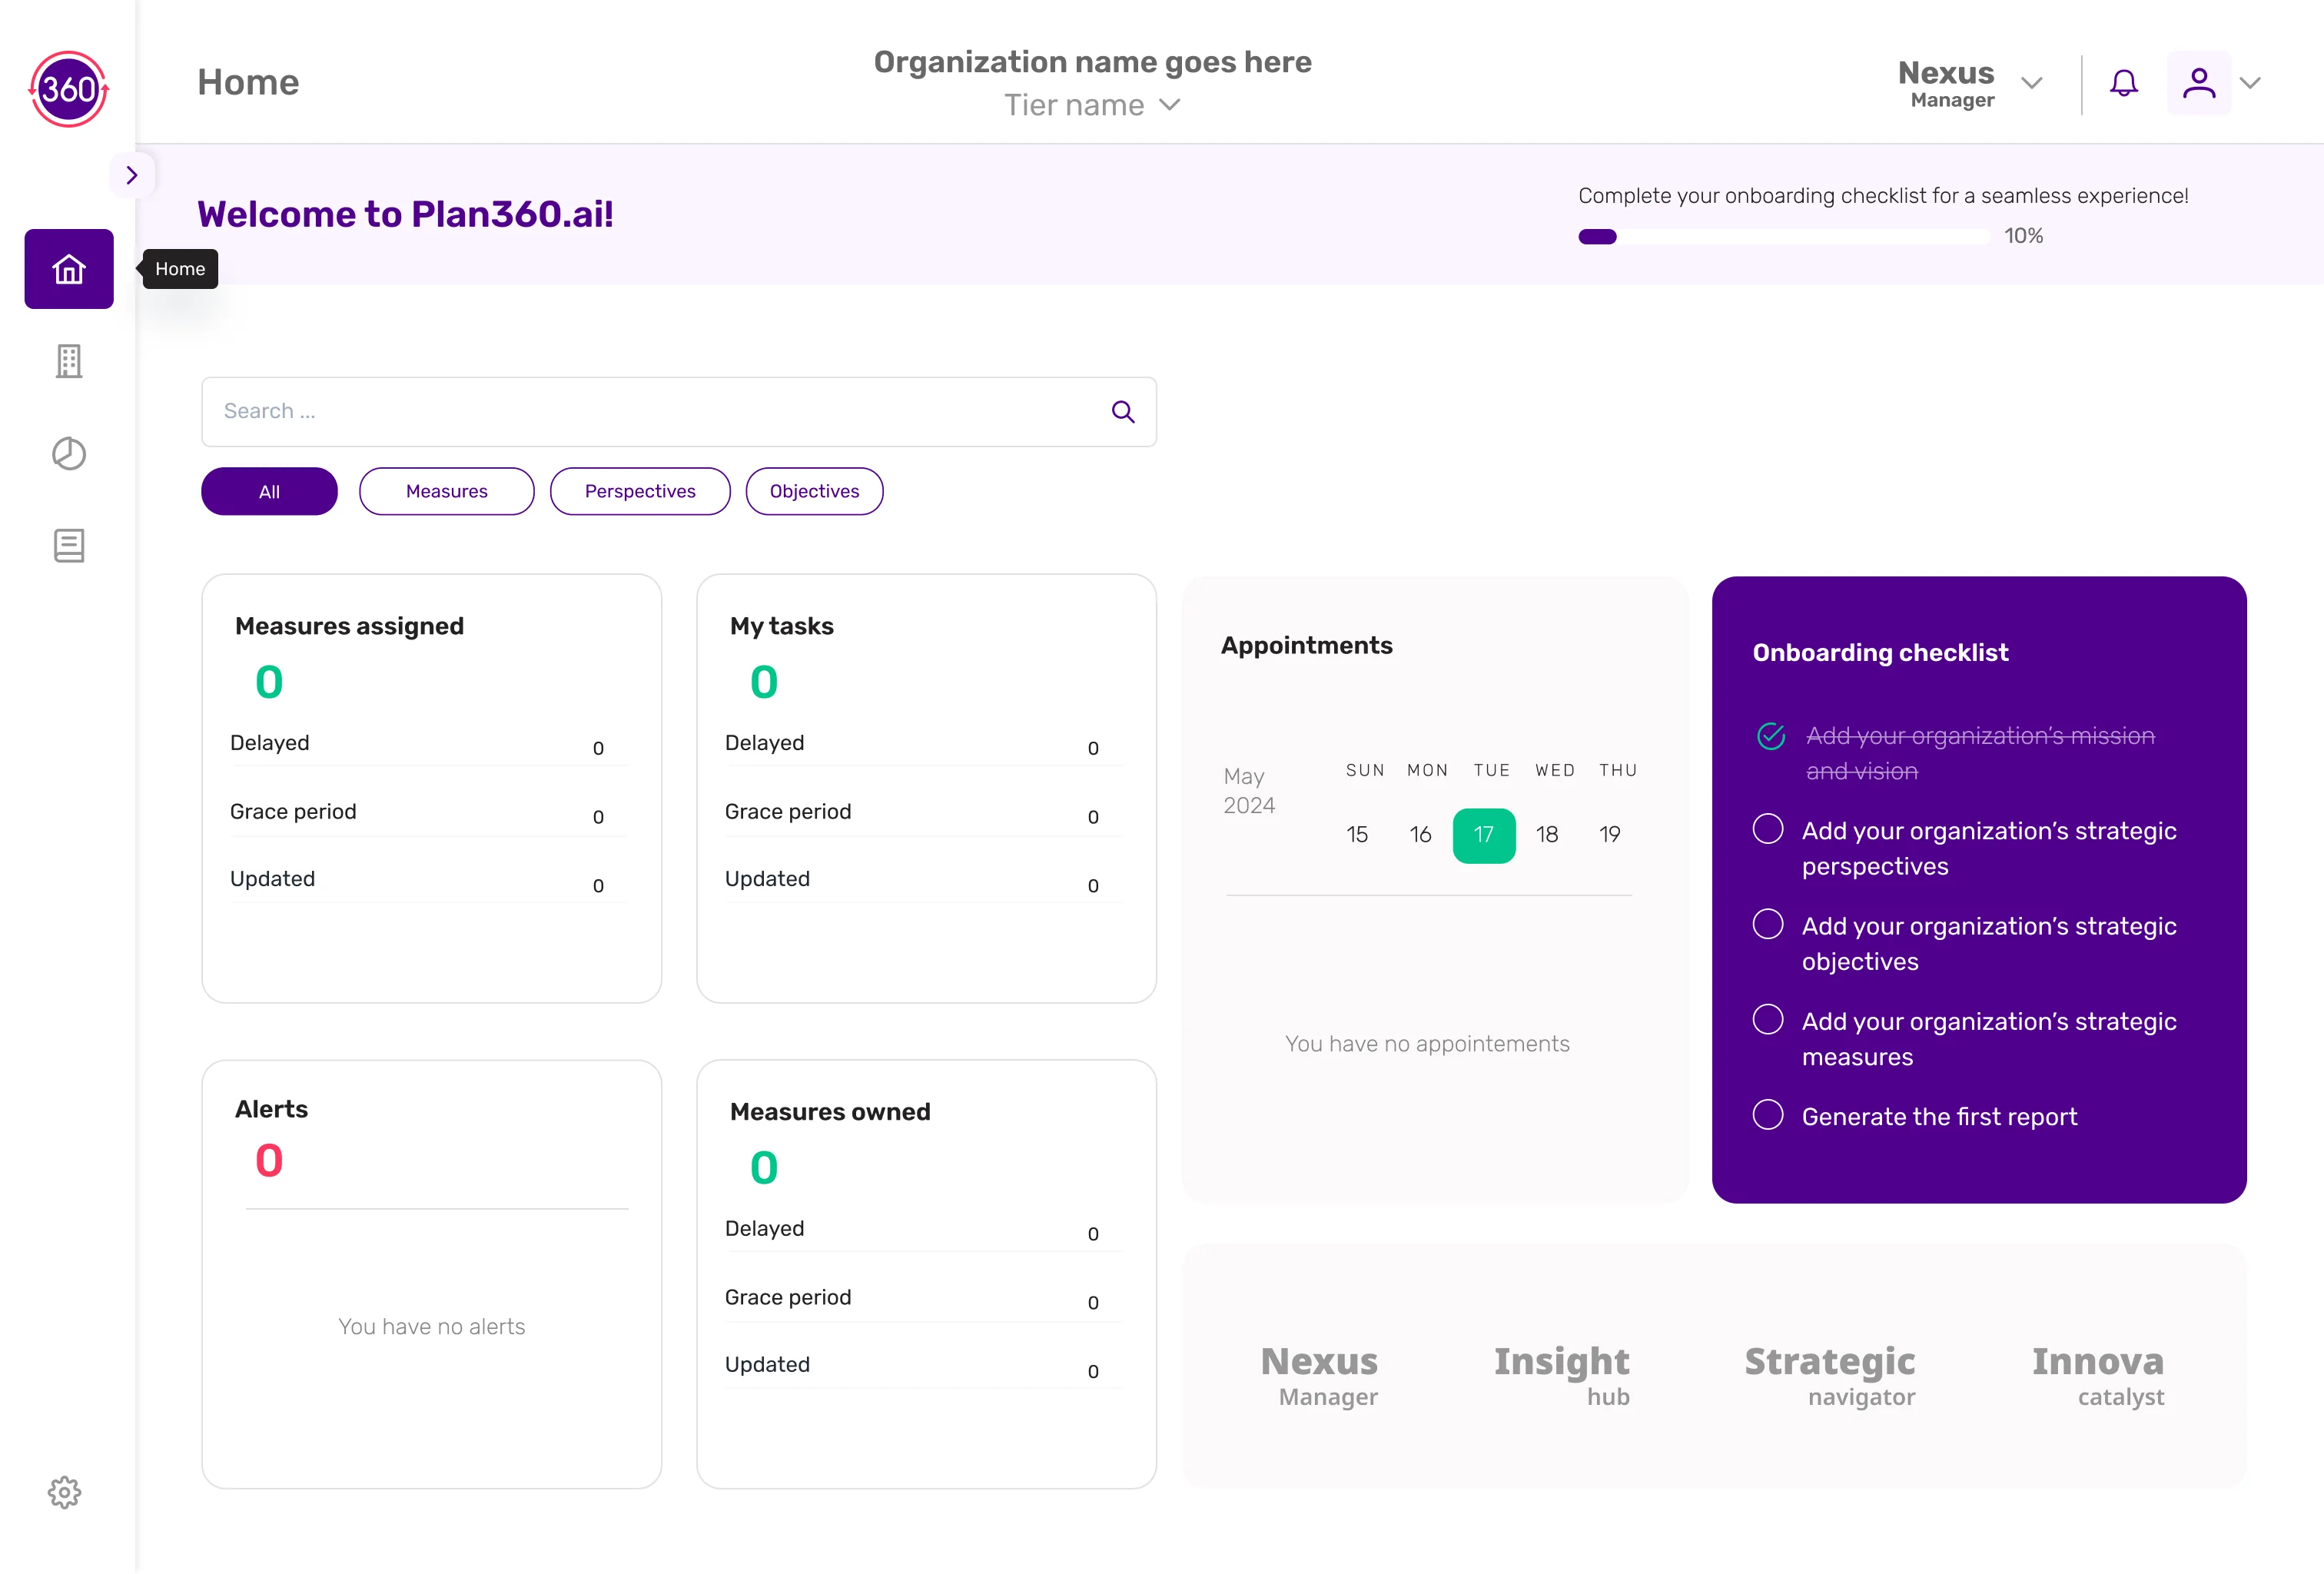Switch to the Measures filter tab

(x=446, y=491)
